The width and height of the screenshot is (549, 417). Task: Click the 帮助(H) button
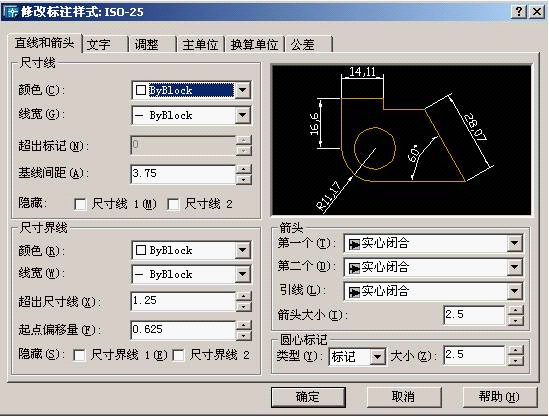pyautogui.click(x=500, y=397)
